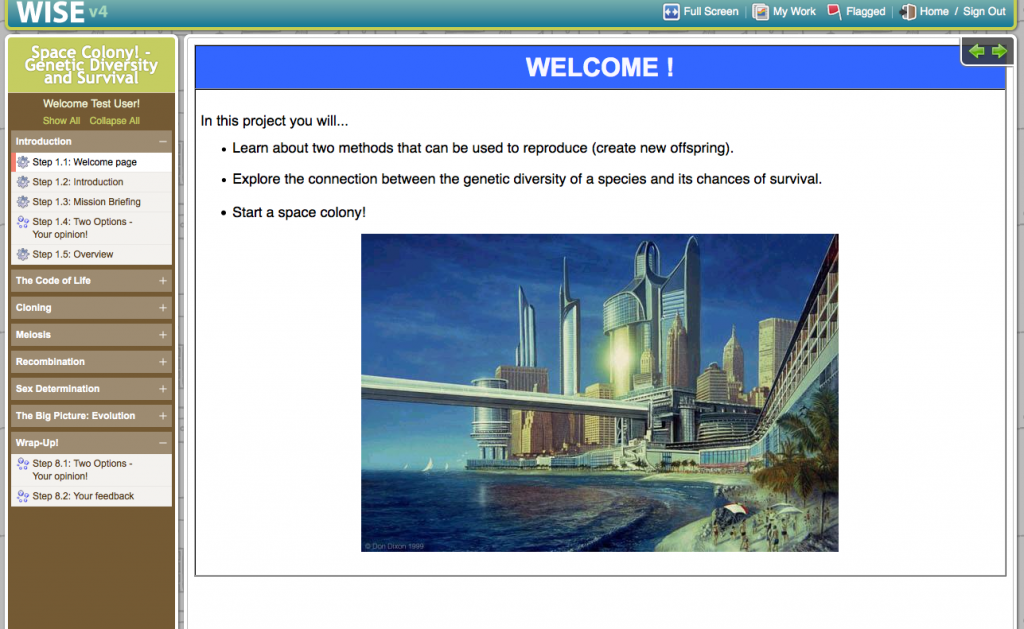The image size is (1024, 629).
Task: Expand the Cloning section
Action: (x=163, y=308)
